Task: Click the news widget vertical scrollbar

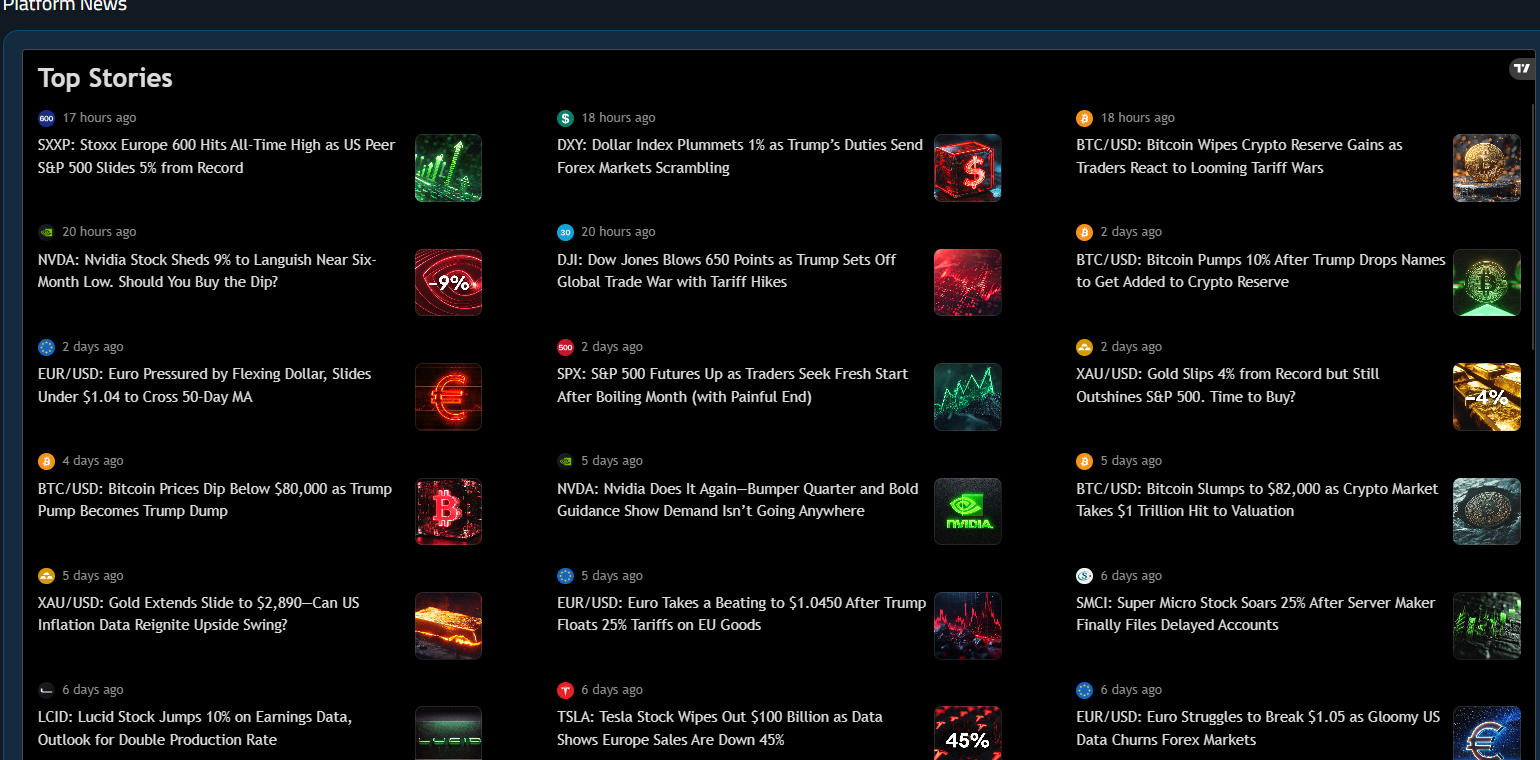Action: click(1533, 225)
